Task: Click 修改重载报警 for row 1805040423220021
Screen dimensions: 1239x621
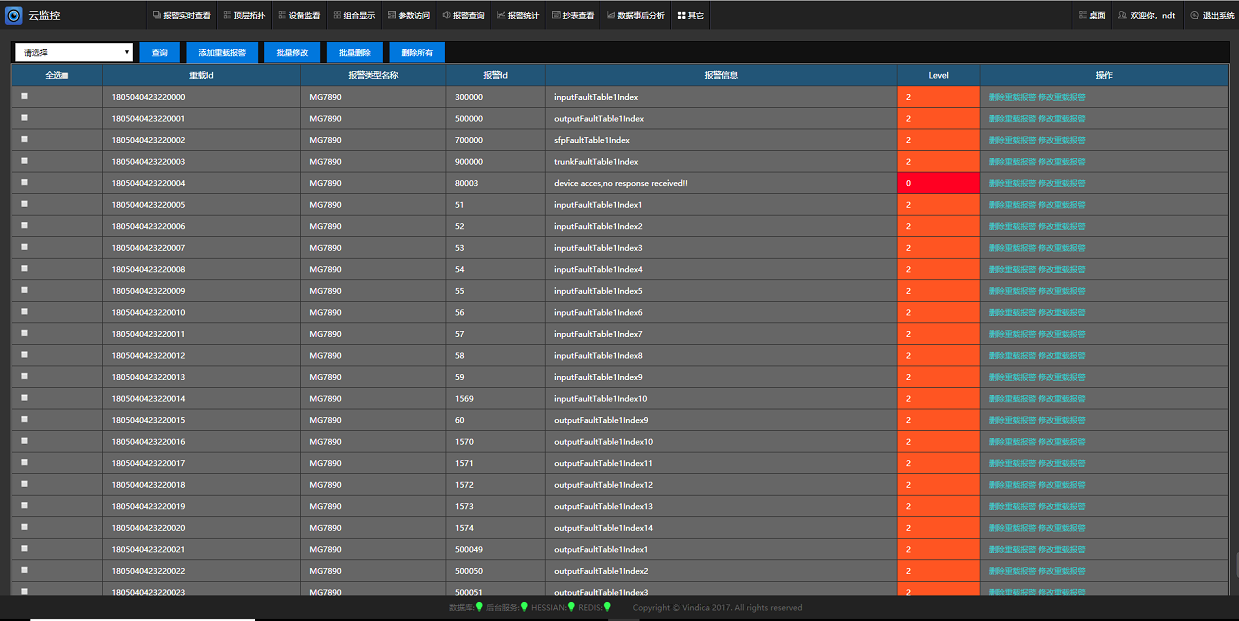Action: 1062,549
